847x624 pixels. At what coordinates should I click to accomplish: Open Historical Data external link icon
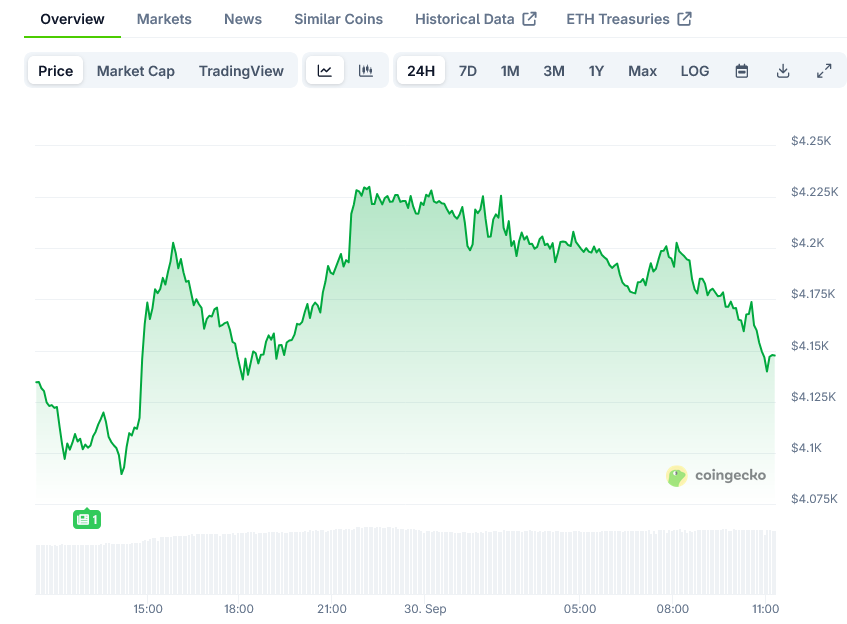(531, 18)
